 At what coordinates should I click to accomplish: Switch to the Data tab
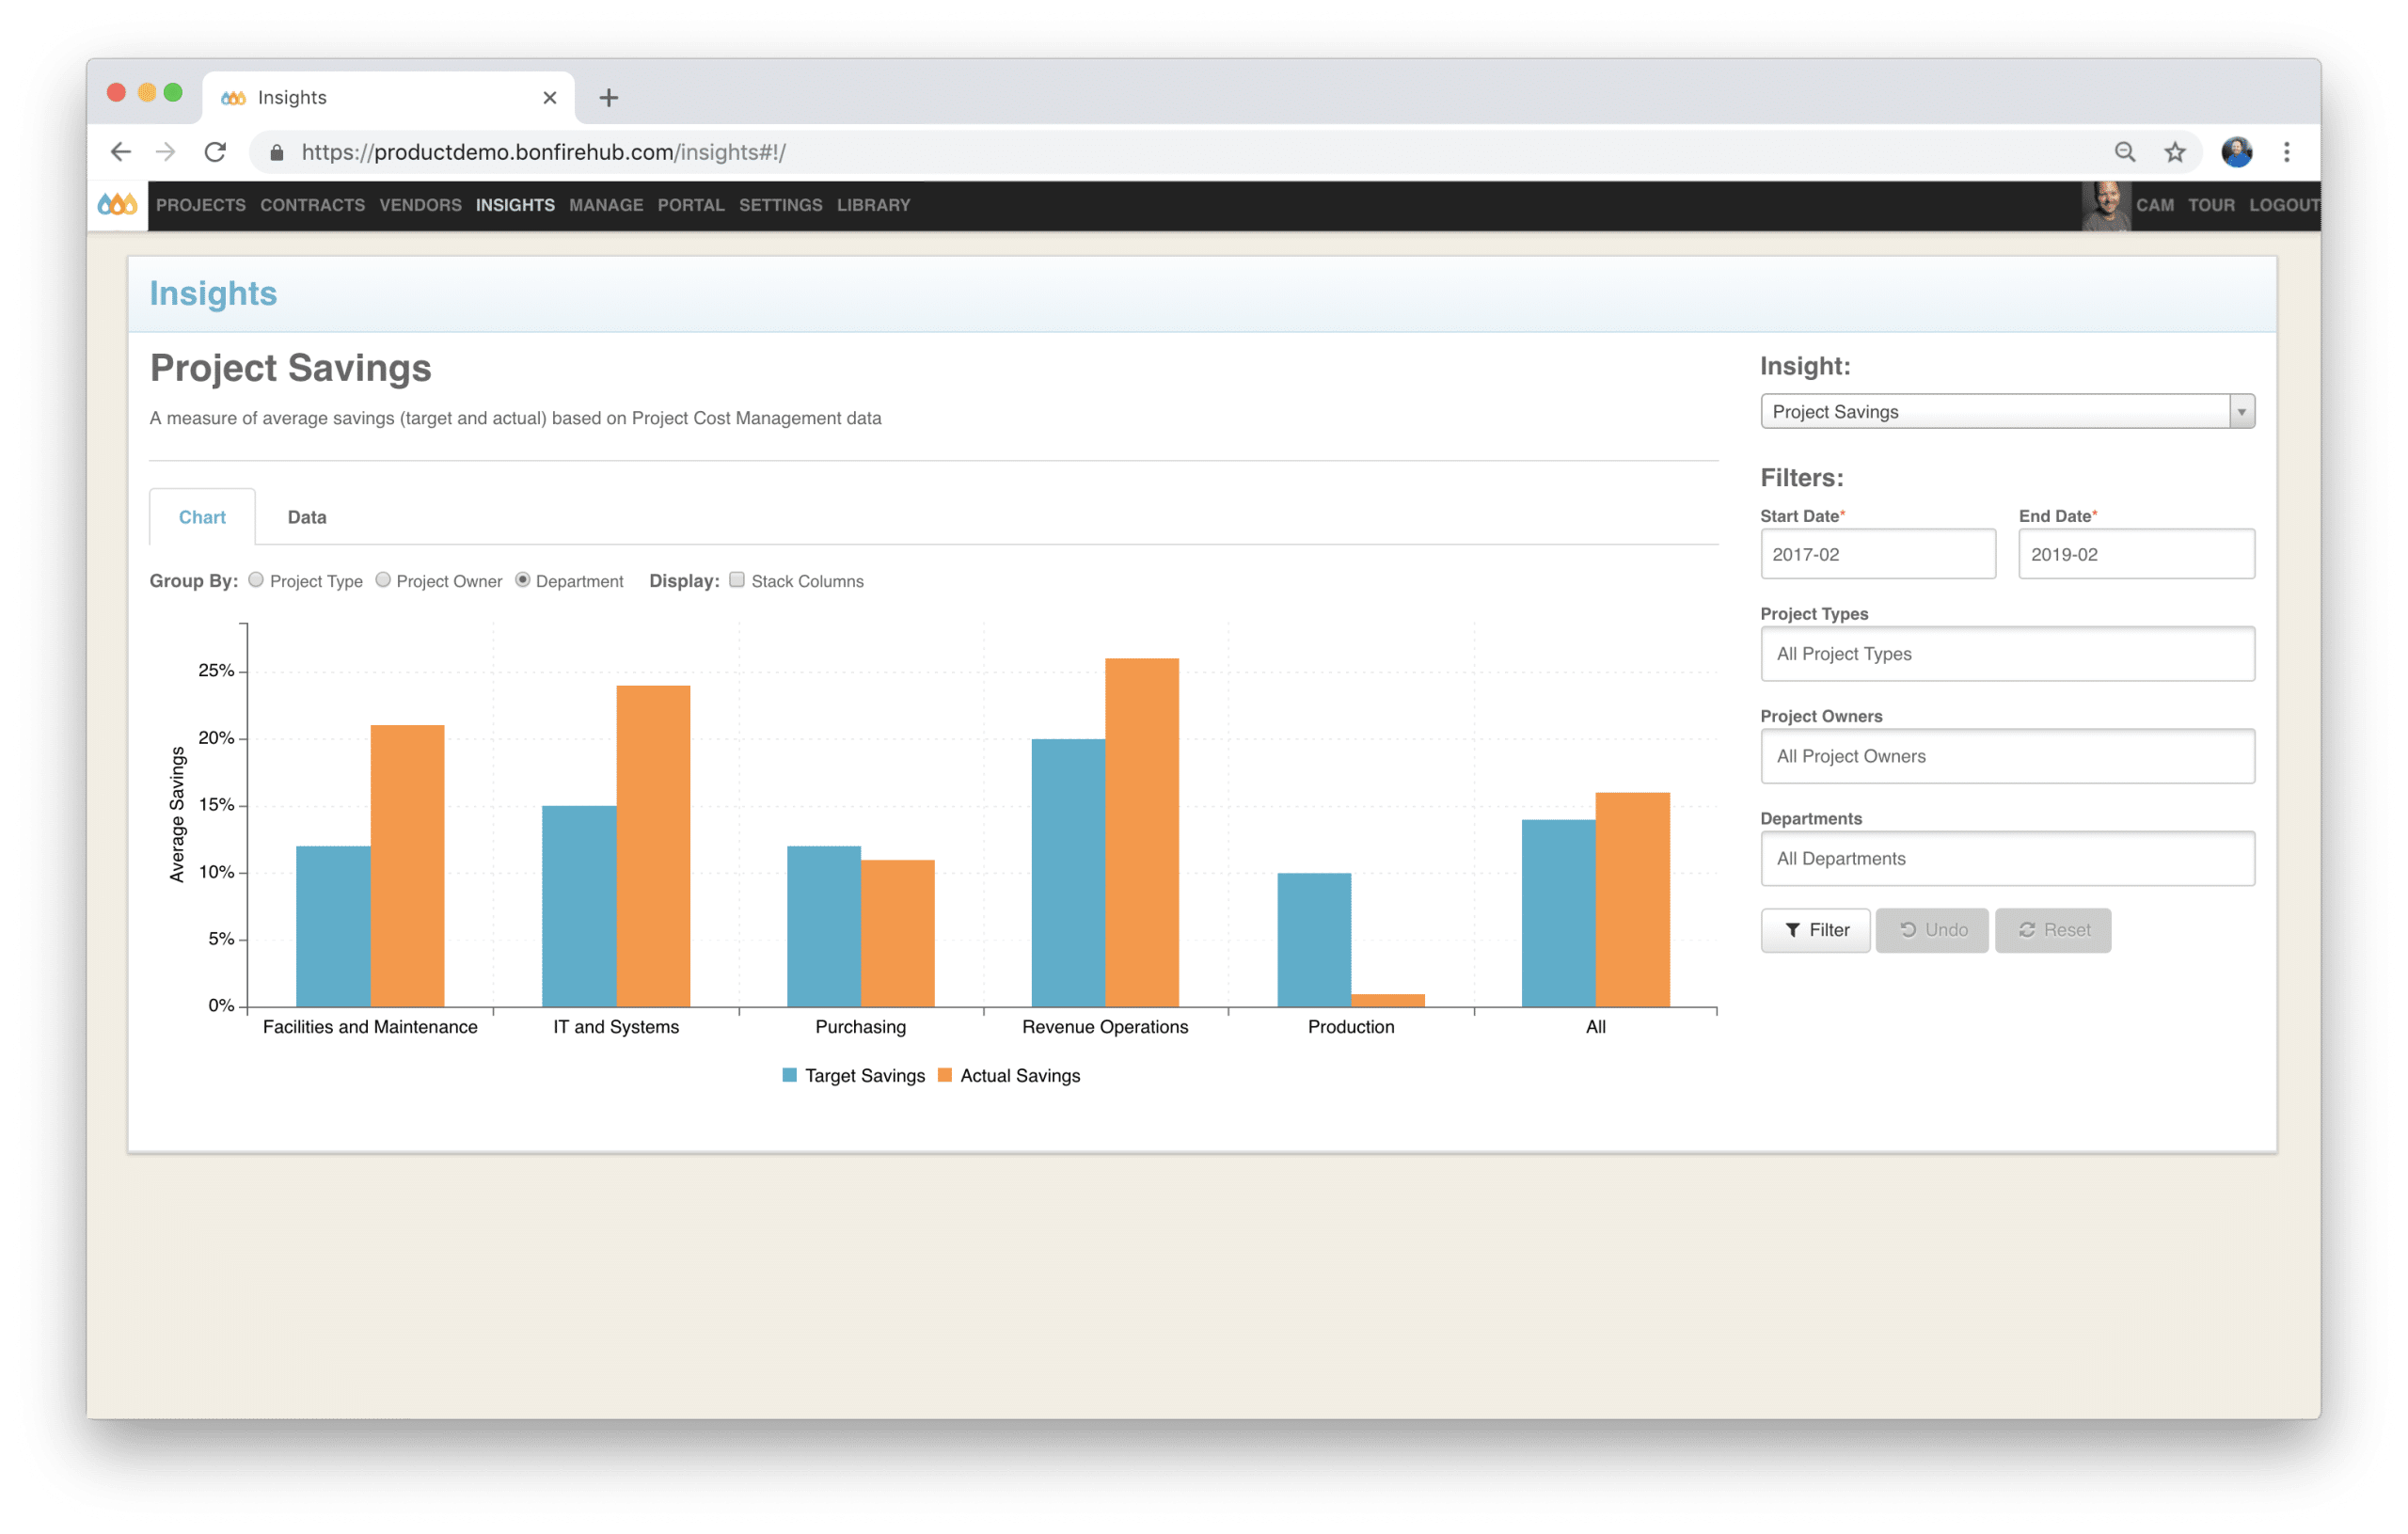click(306, 517)
